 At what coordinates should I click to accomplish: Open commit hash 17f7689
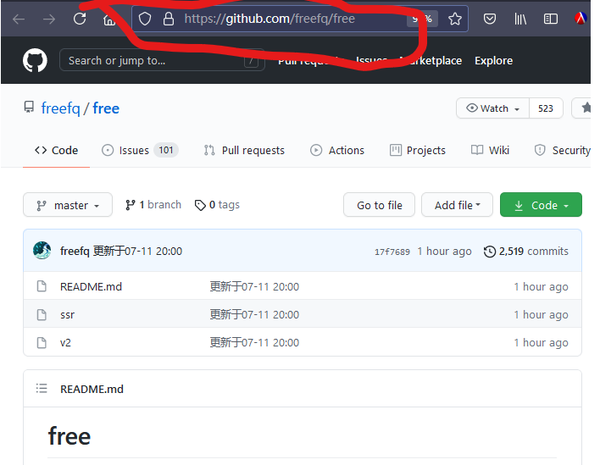click(x=392, y=251)
